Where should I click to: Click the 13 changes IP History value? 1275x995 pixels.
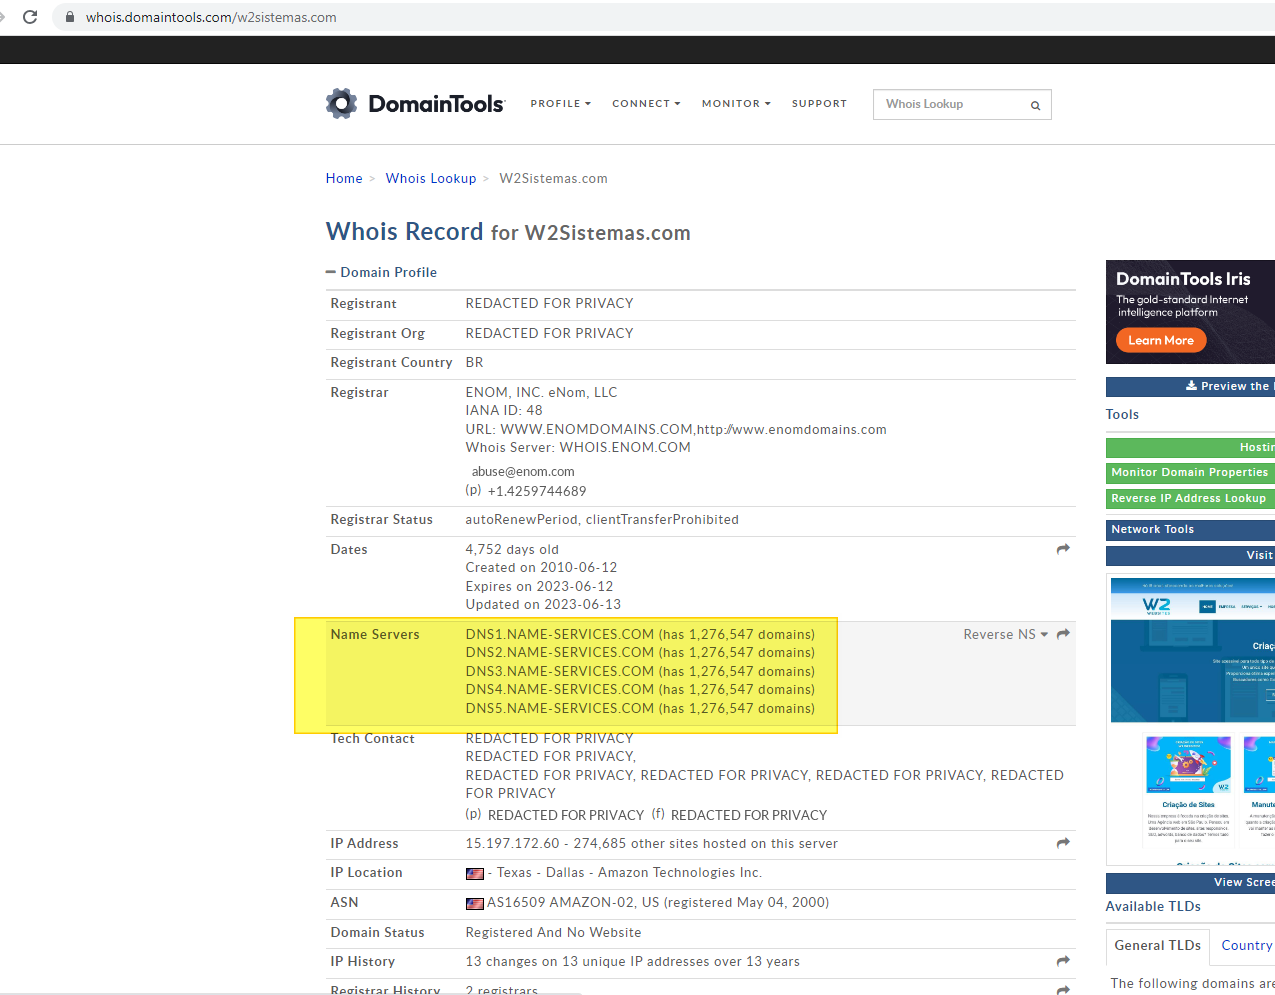tap(632, 961)
